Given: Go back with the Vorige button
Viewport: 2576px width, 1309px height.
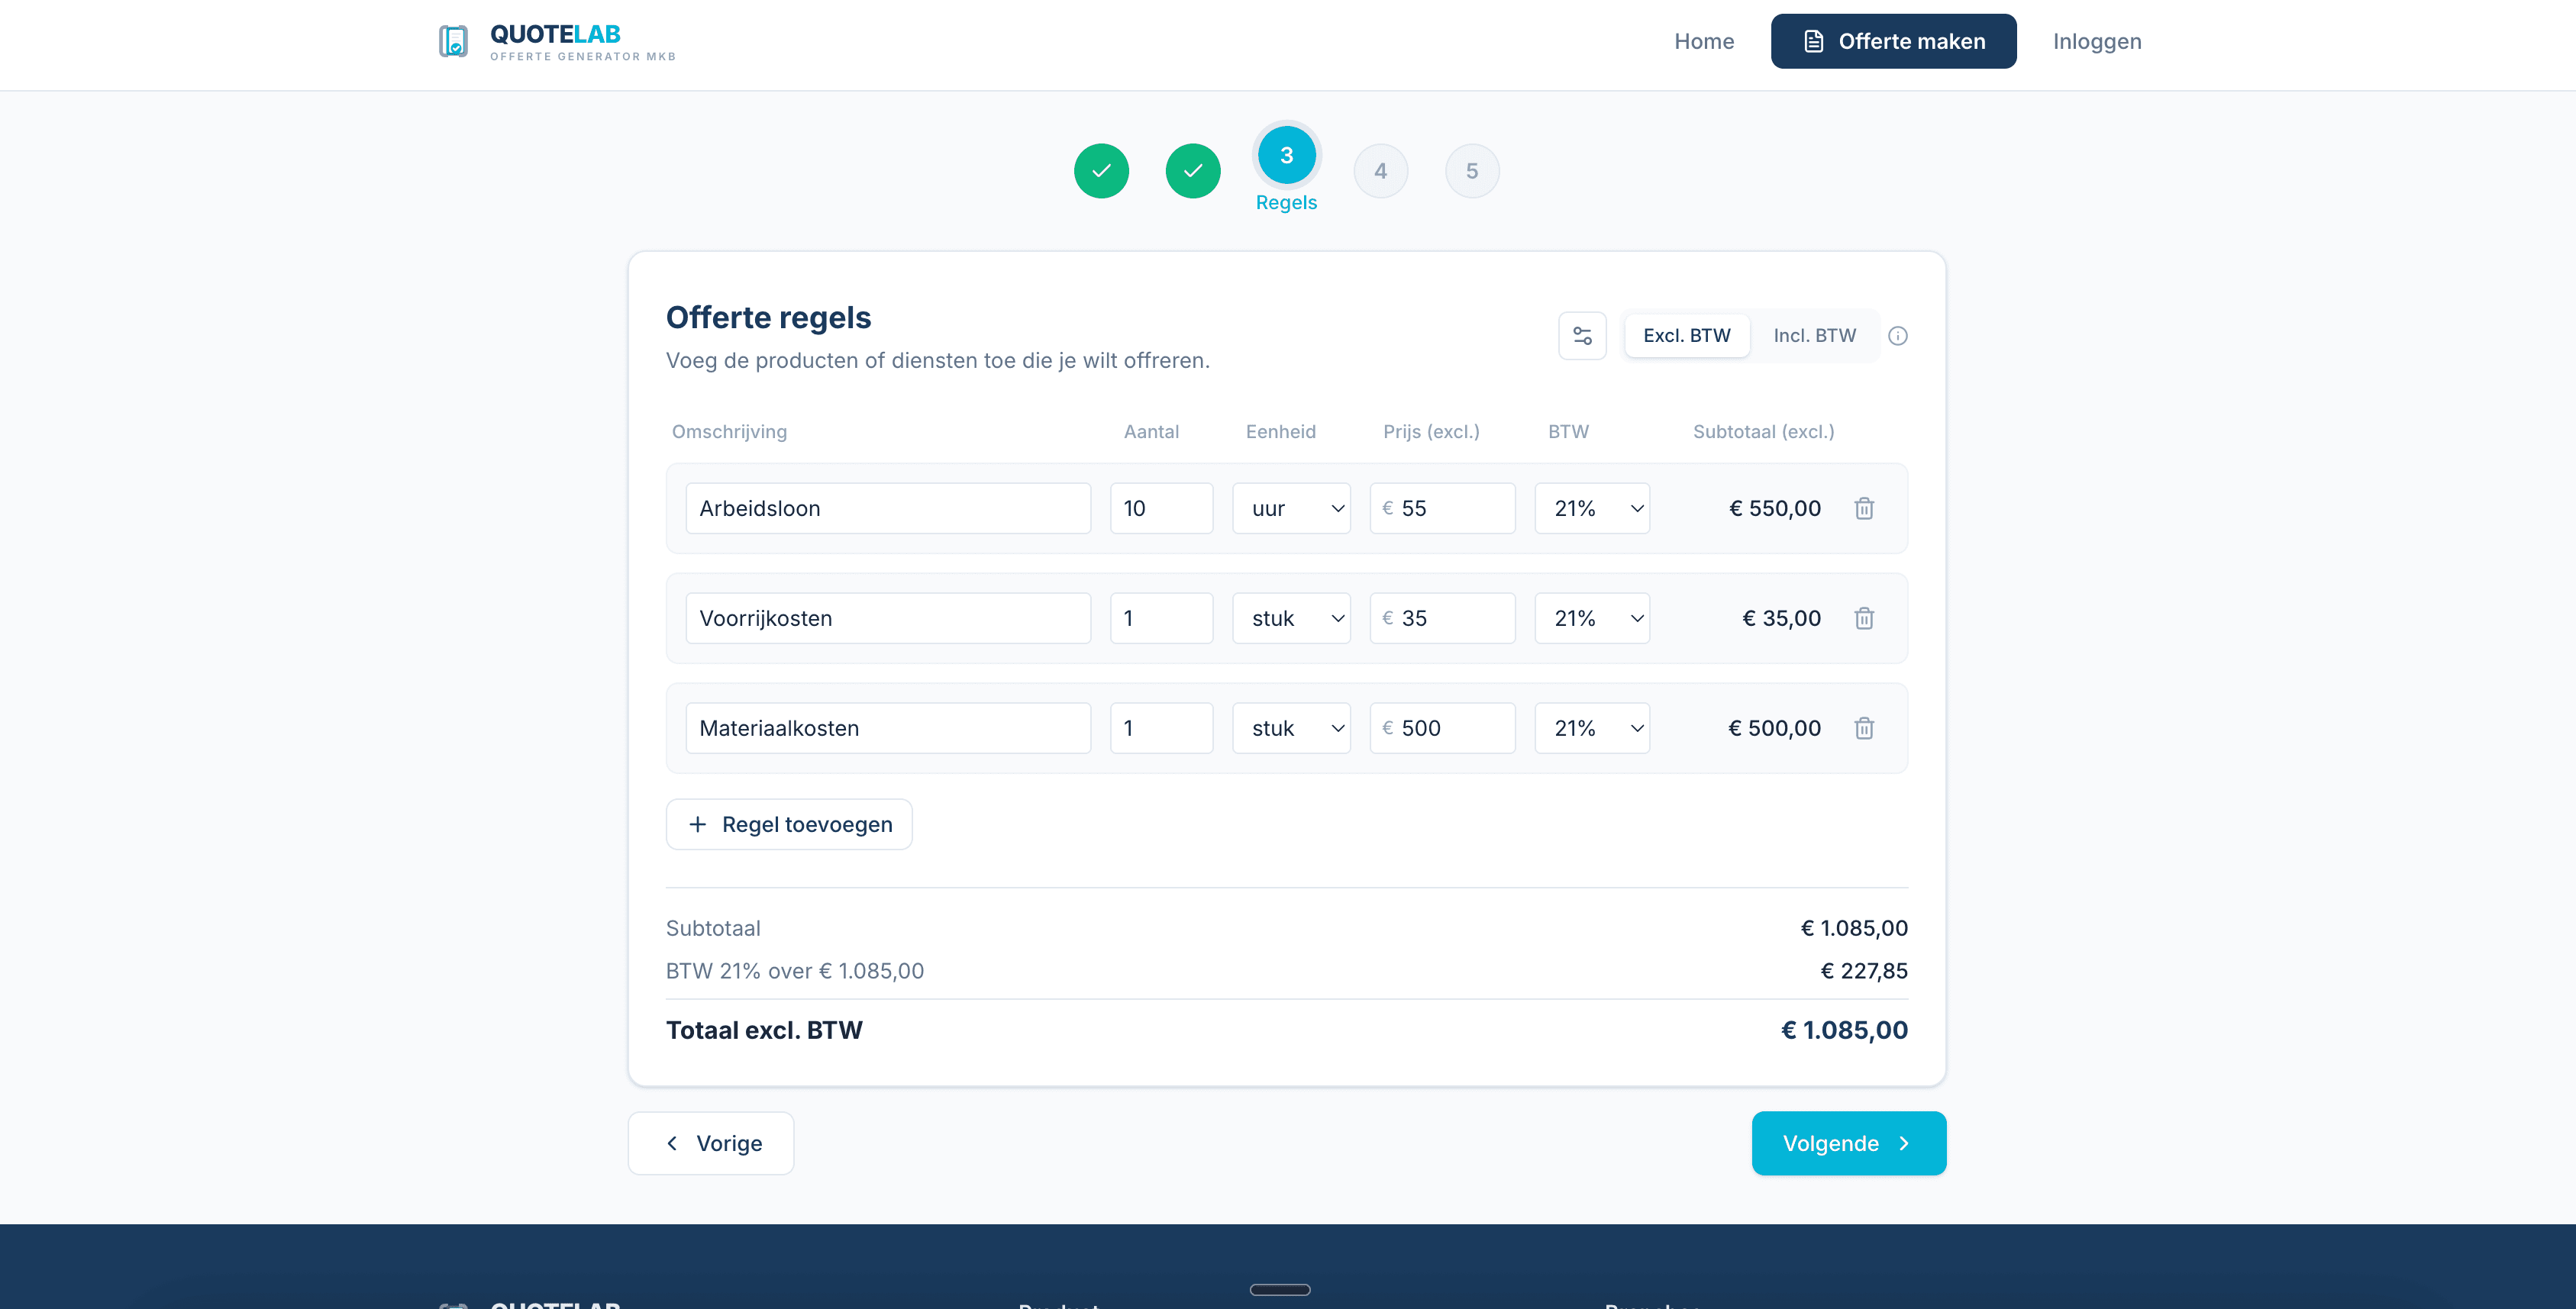Looking at the screenshot, I should [x=711, y=1143].
